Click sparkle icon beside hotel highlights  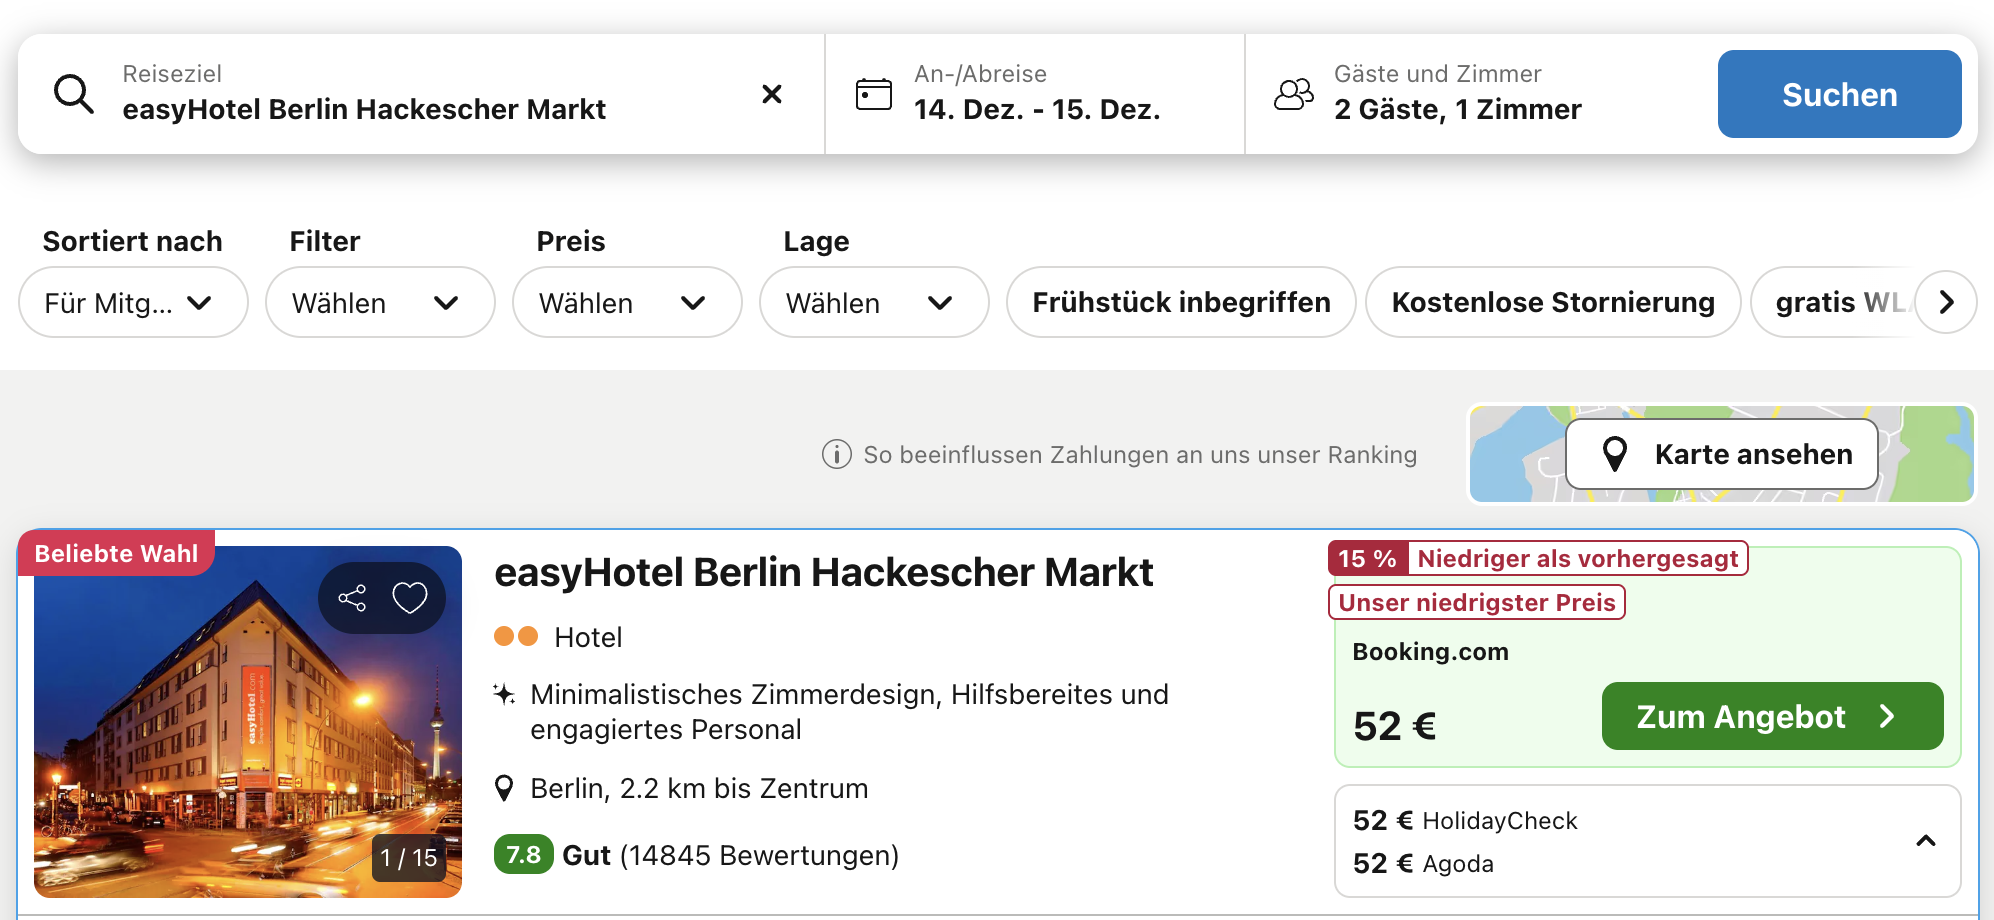tap(505, 694)
